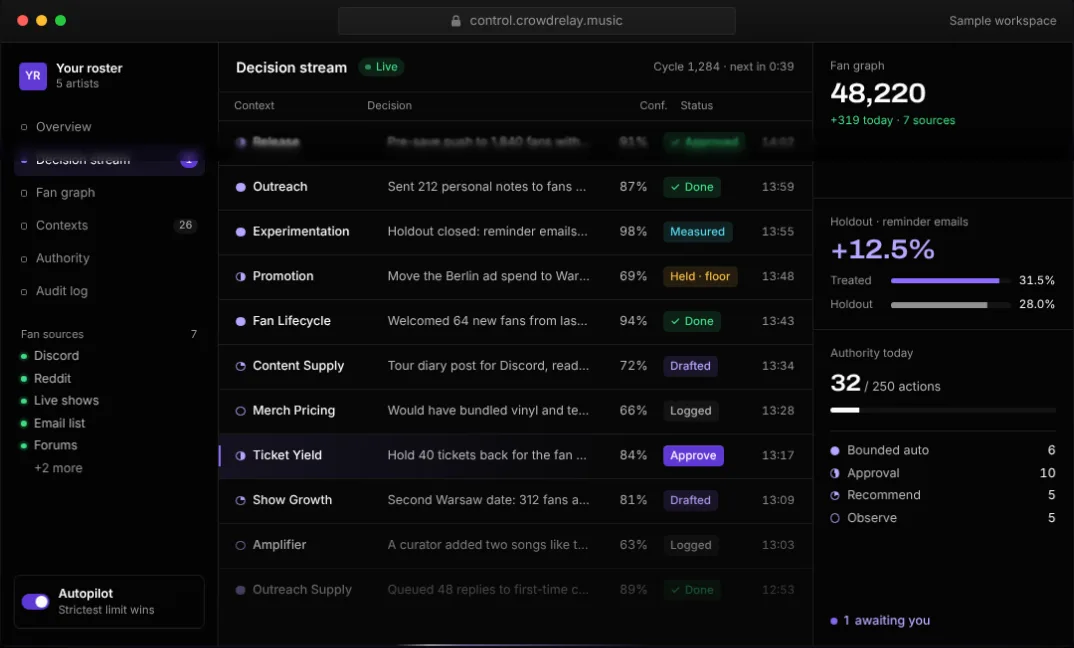Toggle the Autopilot switch off
The image size is (1074, 648).
[36, 601]
